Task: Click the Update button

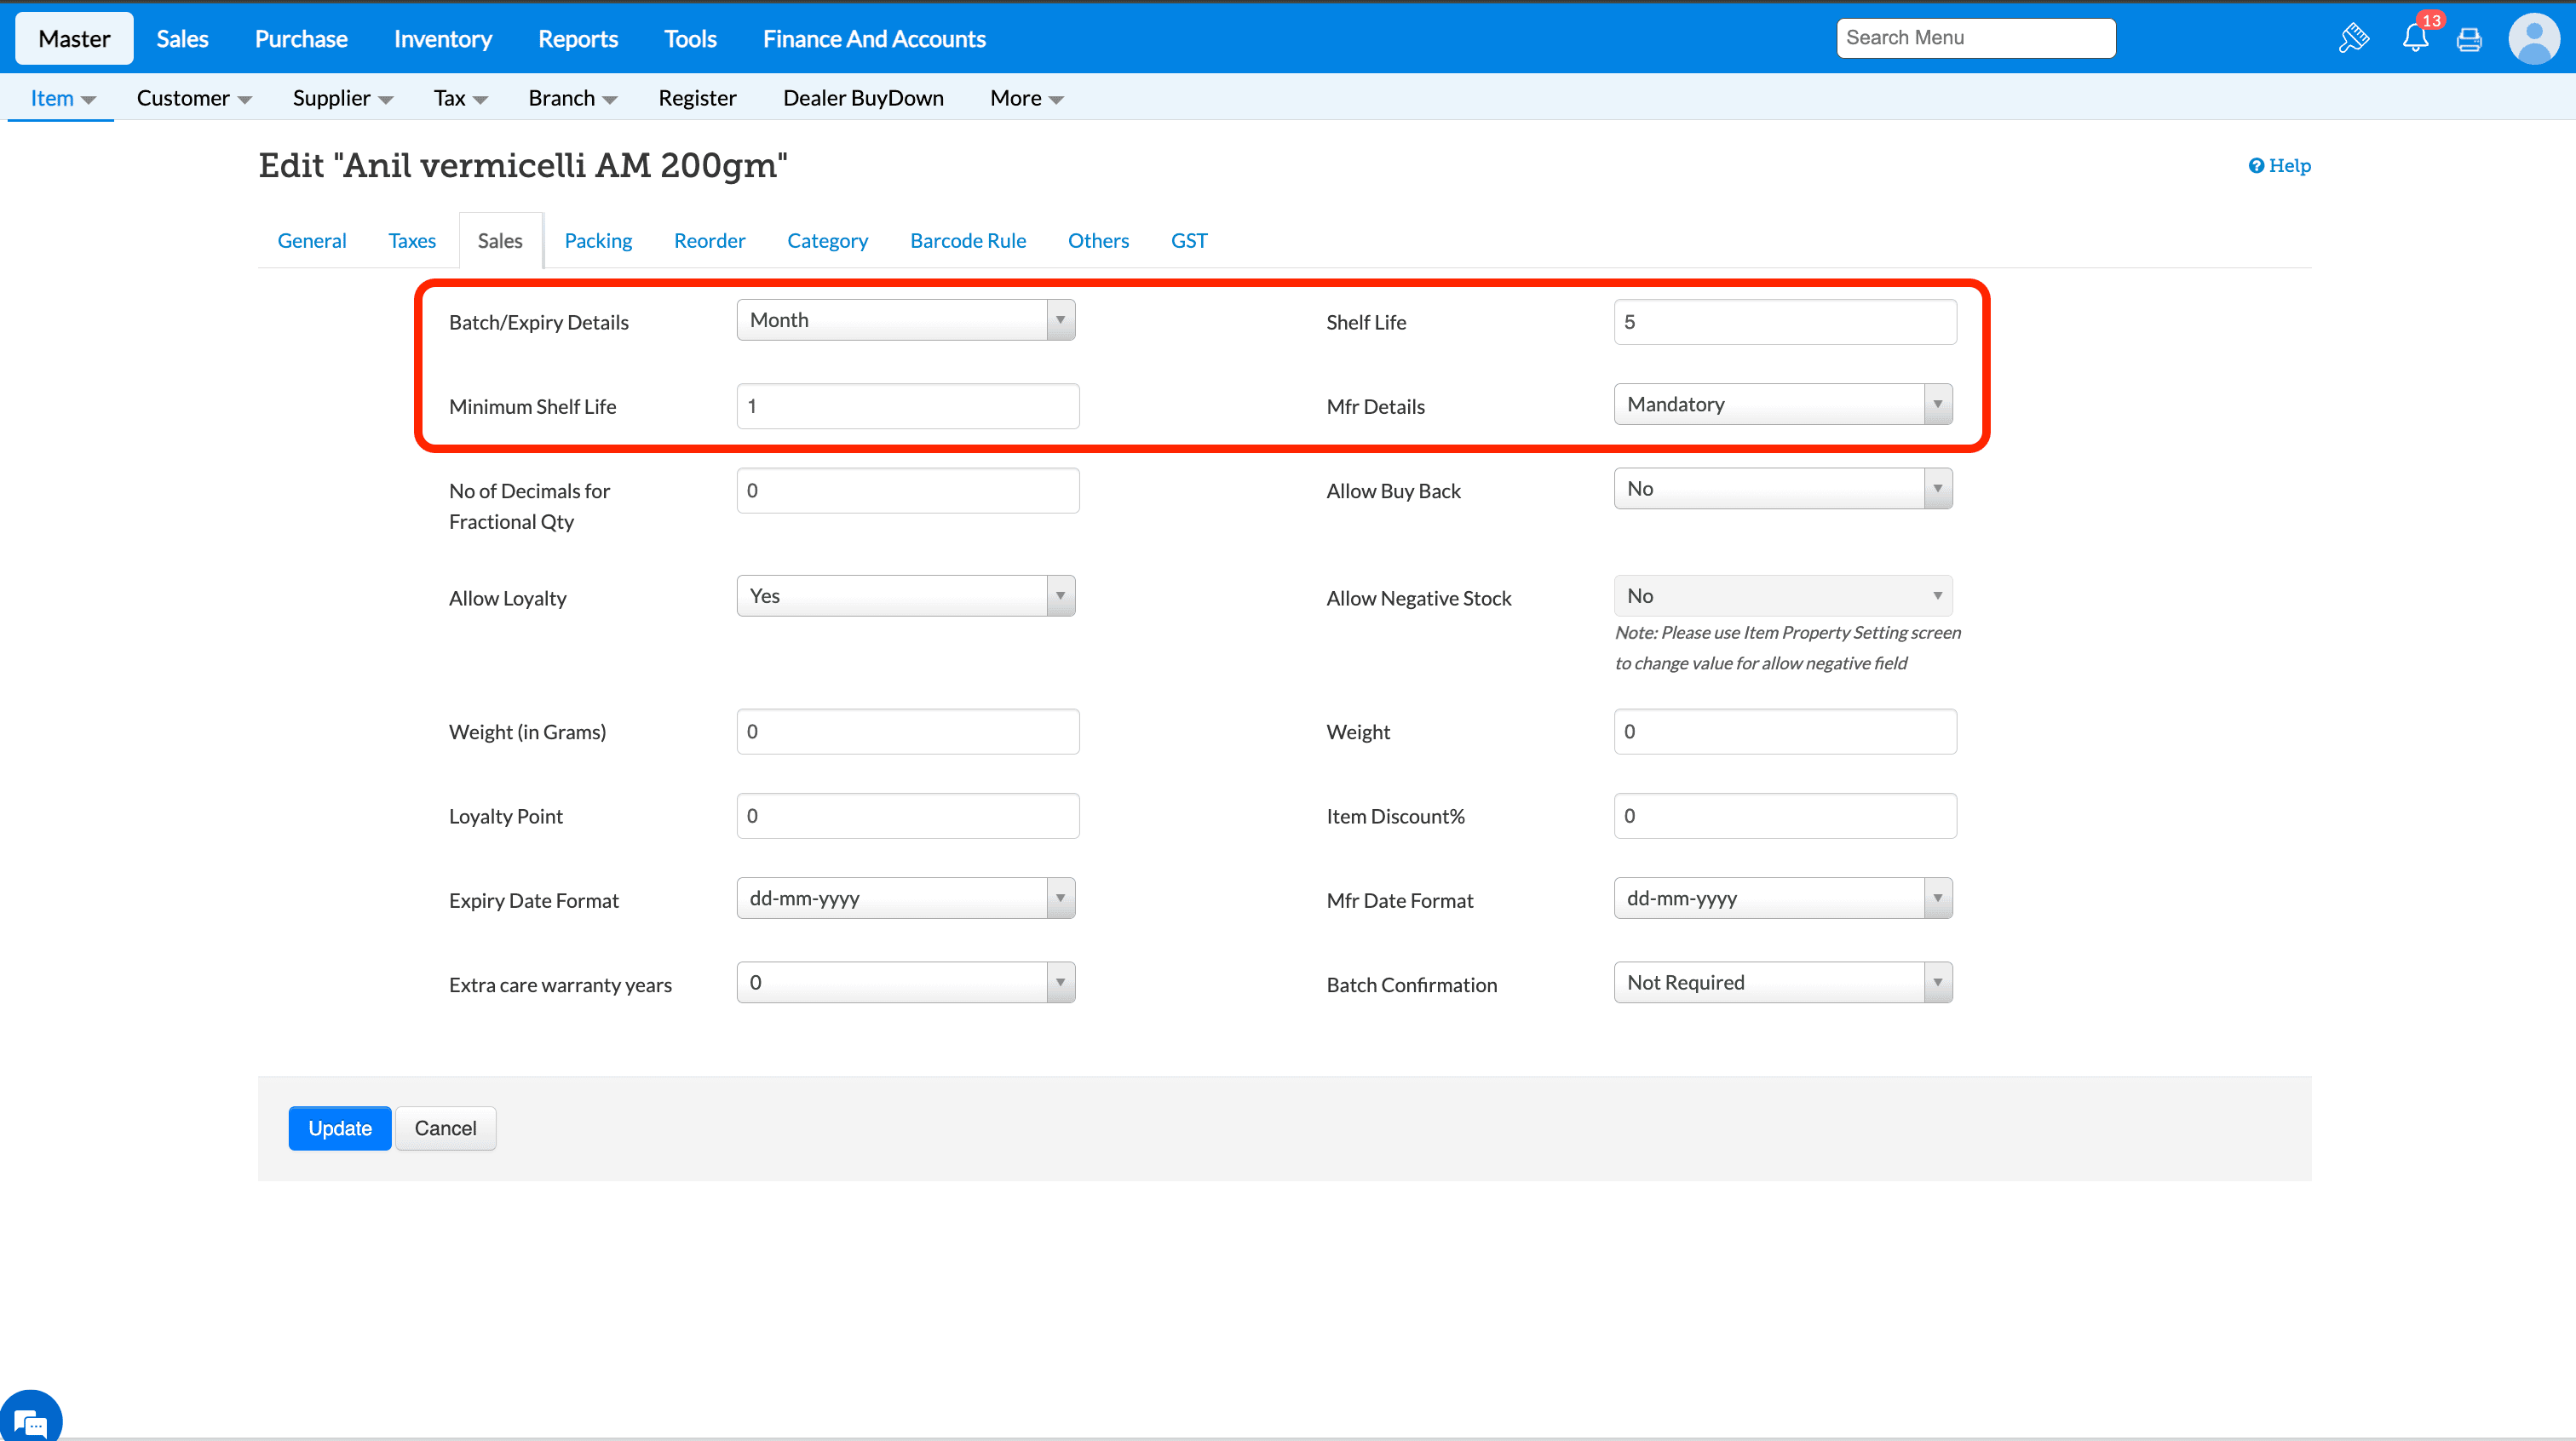Action: 339,1128
